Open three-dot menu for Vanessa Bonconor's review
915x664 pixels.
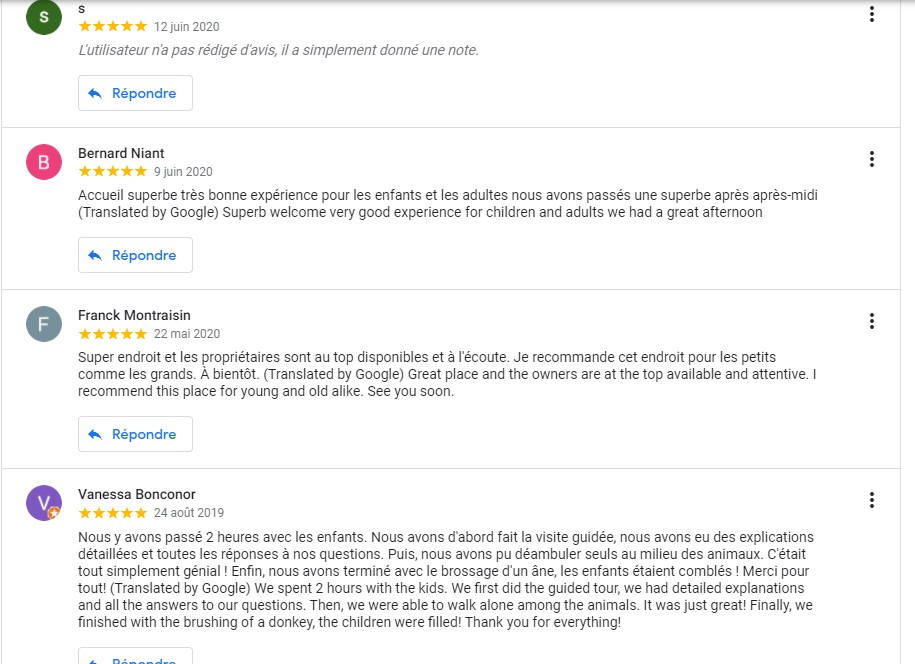click(x=872, y=500)
